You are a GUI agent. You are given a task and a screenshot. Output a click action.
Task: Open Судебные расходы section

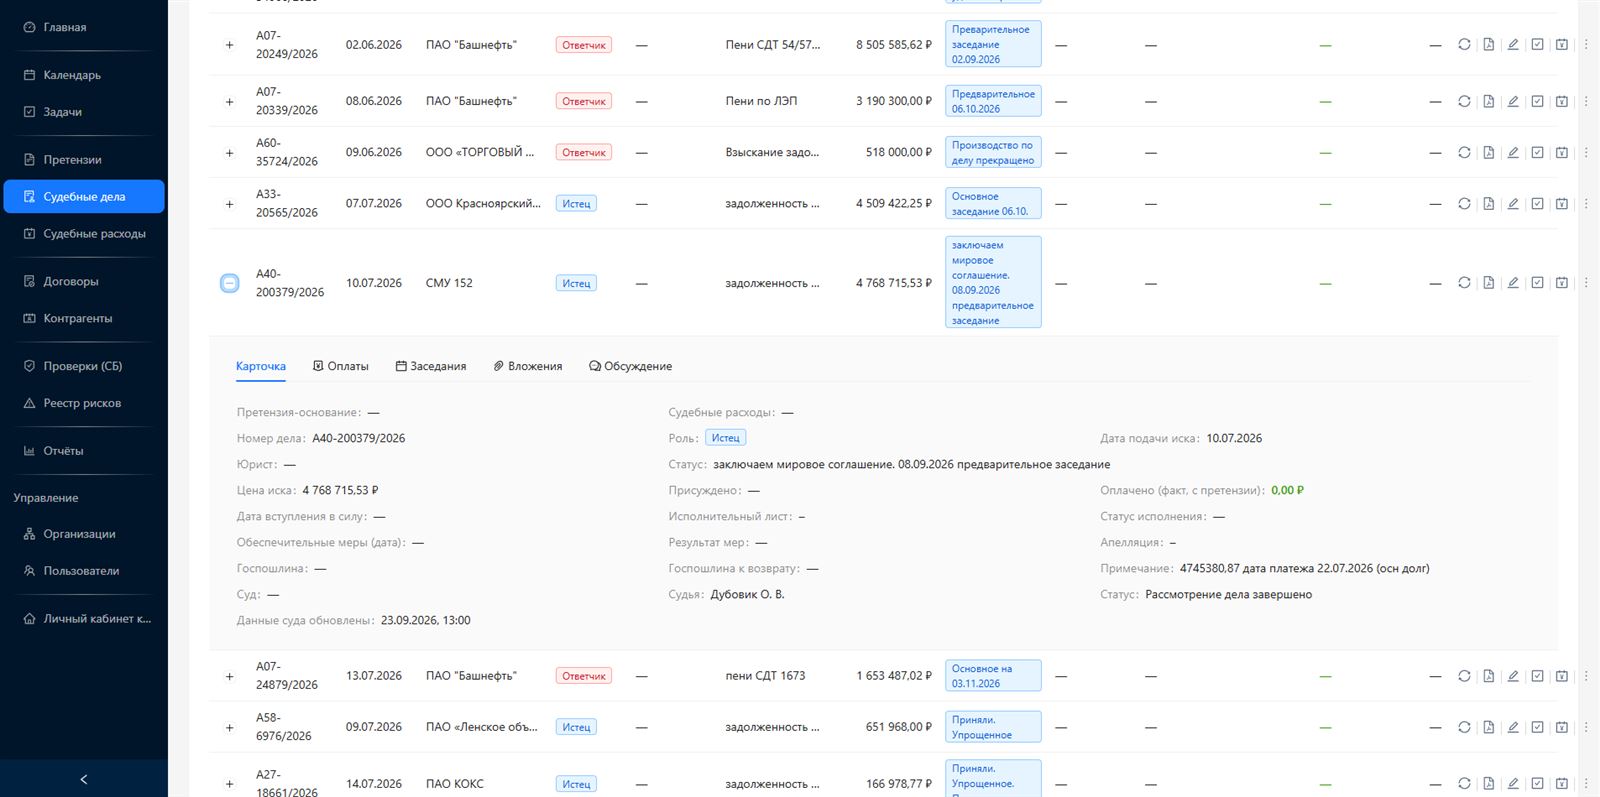84,234
